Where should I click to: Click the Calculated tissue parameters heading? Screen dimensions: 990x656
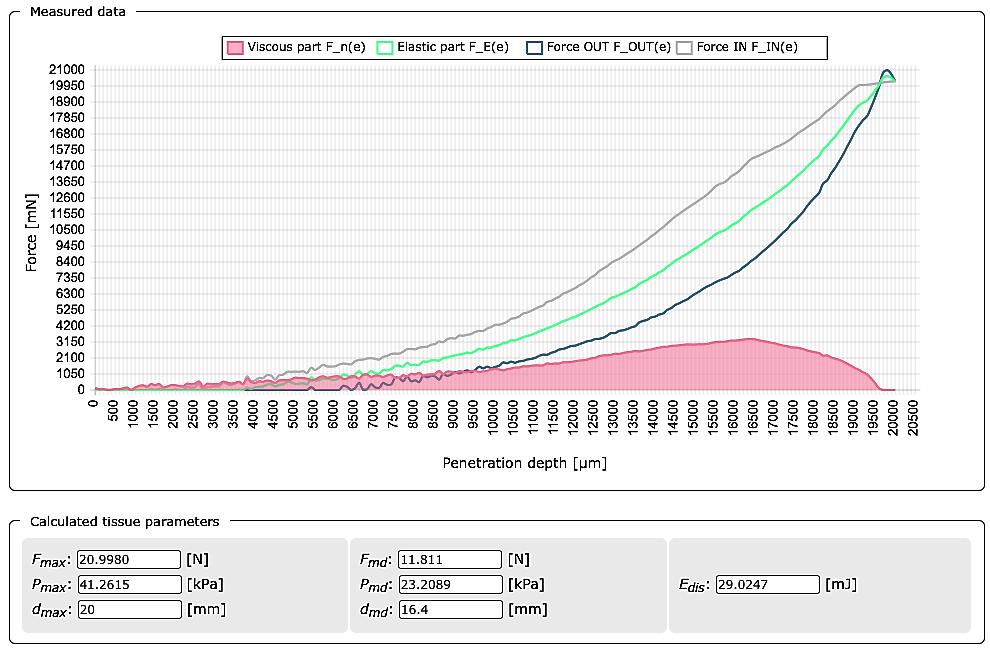pos(124,522)
